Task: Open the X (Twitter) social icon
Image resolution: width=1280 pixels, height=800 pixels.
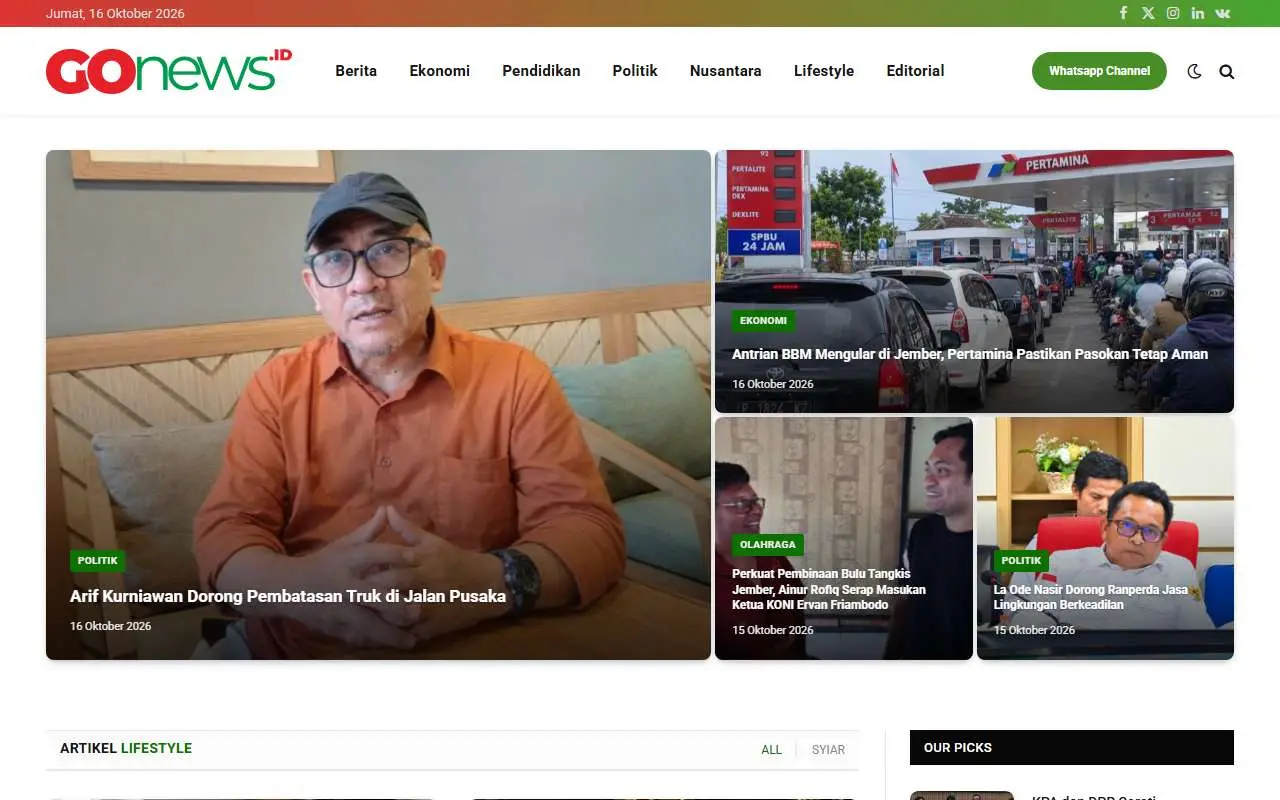Action: click(x=1148, y=13)
